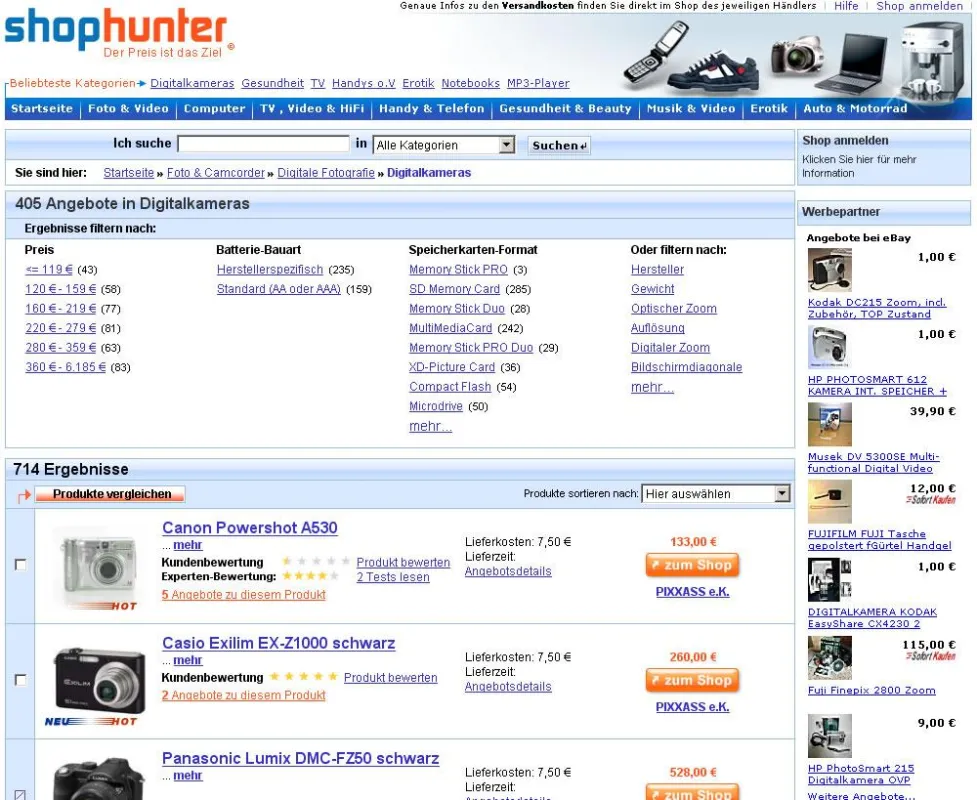Click the Fujifilm Fuji Tasche eBay thumbnail
Viewport: 977px width, 800px height.
click(x=829, y=502)
